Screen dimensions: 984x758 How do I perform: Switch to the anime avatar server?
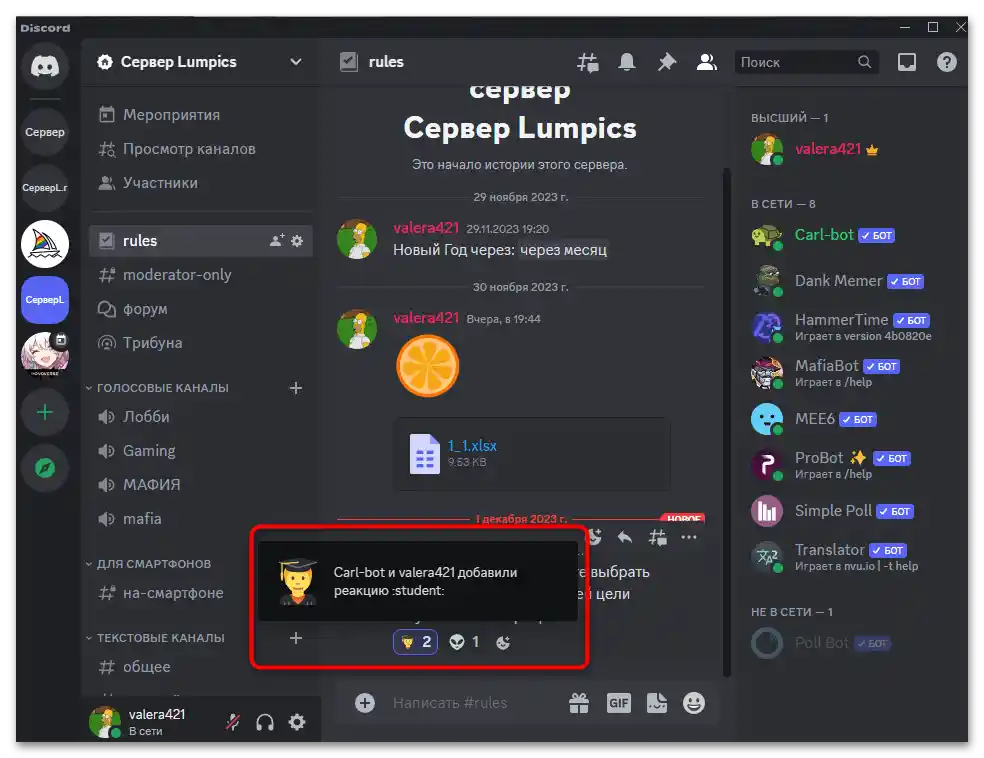[45, 355]
